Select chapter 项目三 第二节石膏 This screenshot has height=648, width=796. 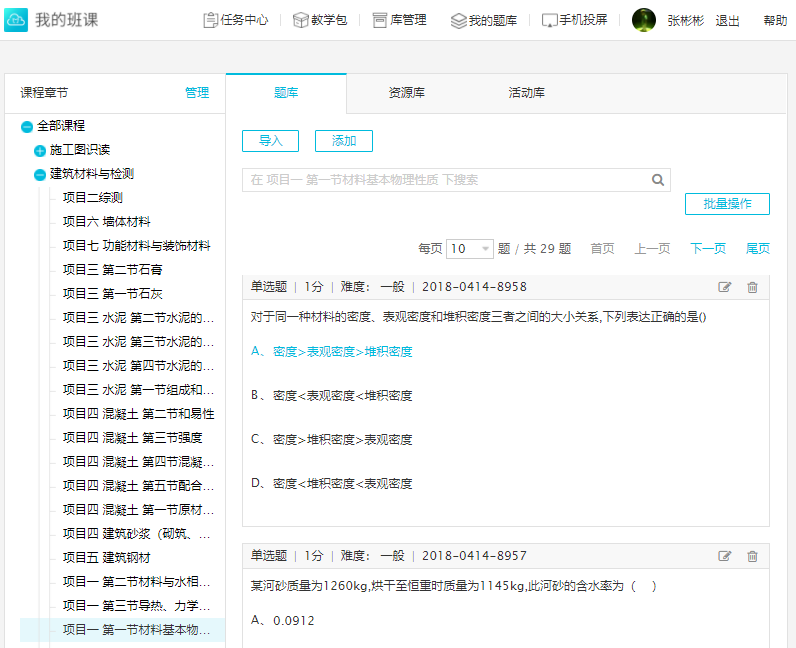pos(112,270)
